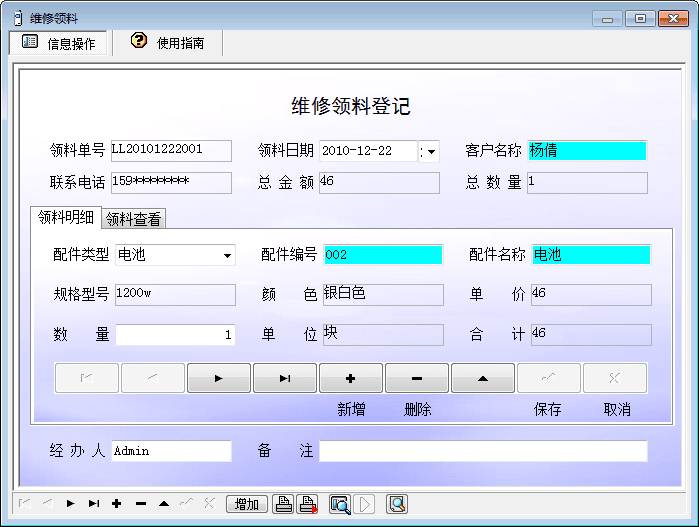699x527 pixels.
Task: Click the printer icon with red mark
Action: [x=308, y=504]
